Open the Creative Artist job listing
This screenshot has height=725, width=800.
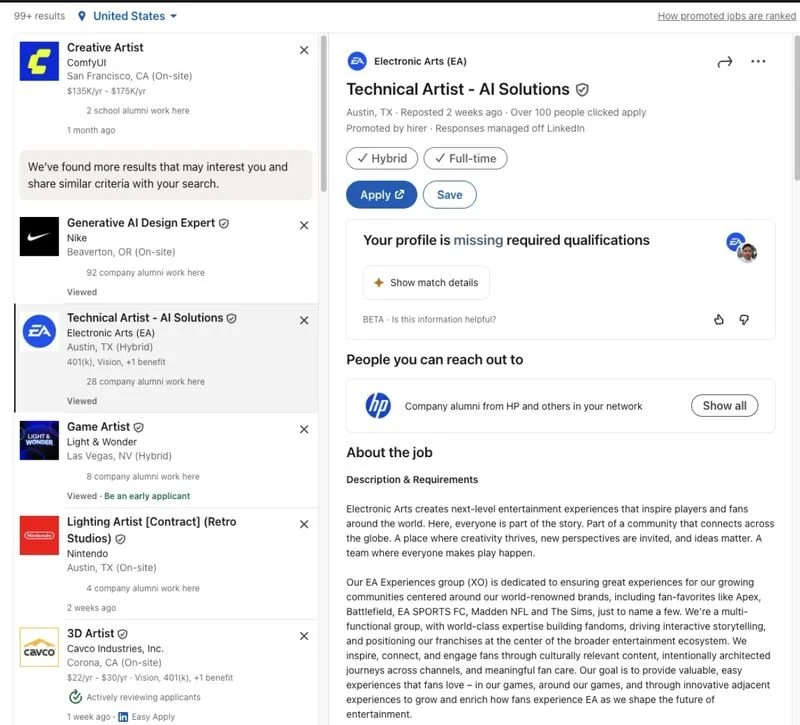click(x=105, y=47)
